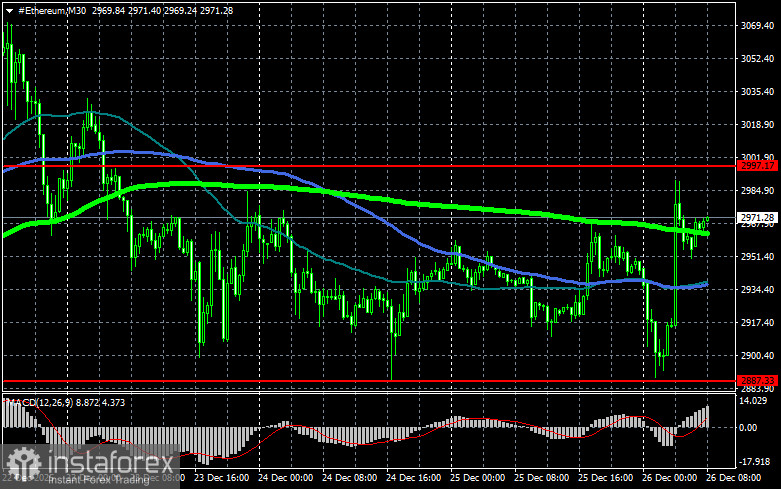Screen dimensions: 781x489
Task: Click the 23 Dec 16:00 time label
Action: point(222,478)
